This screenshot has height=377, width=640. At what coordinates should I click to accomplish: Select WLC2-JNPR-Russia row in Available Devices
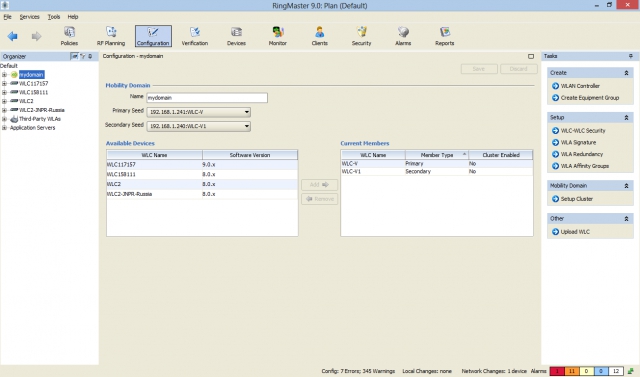click(202, 194)
